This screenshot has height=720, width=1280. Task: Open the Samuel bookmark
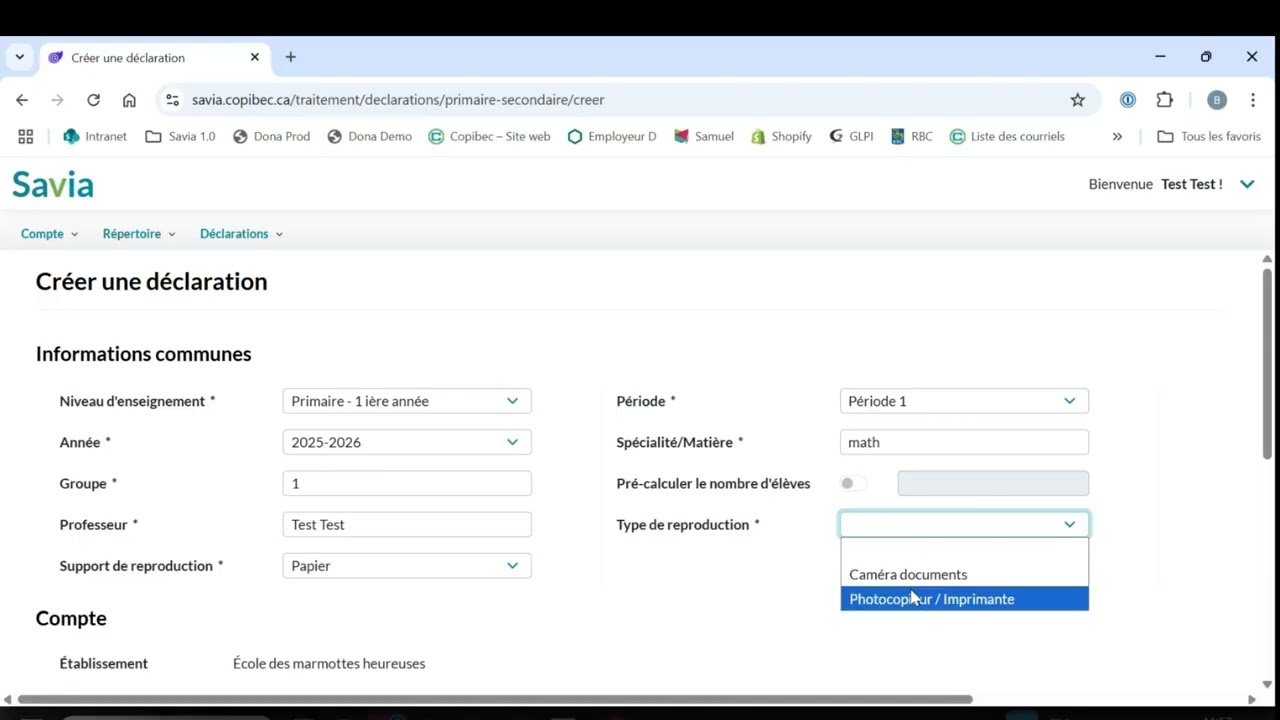704,136
